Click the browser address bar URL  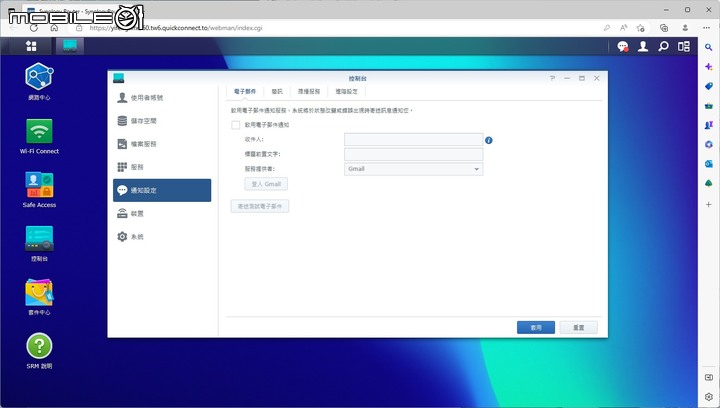click(176, 28)
